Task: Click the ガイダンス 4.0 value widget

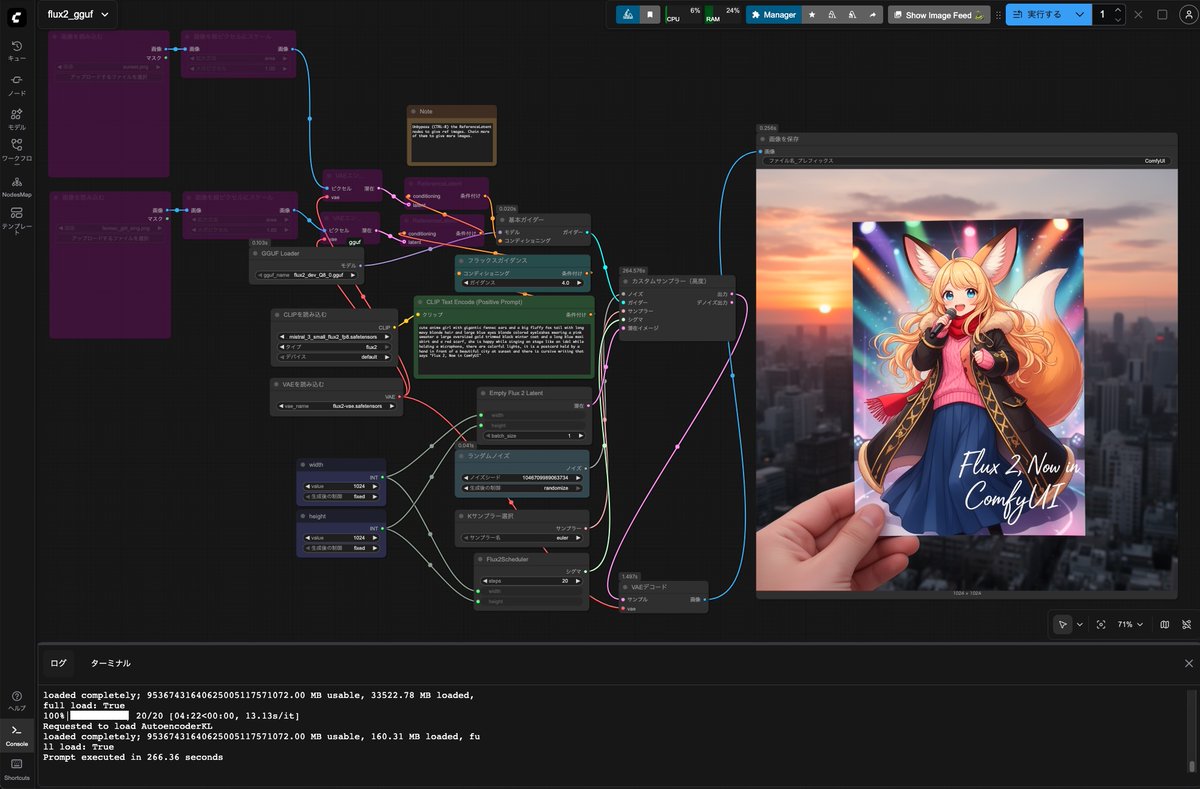Action: pos(522,283)
